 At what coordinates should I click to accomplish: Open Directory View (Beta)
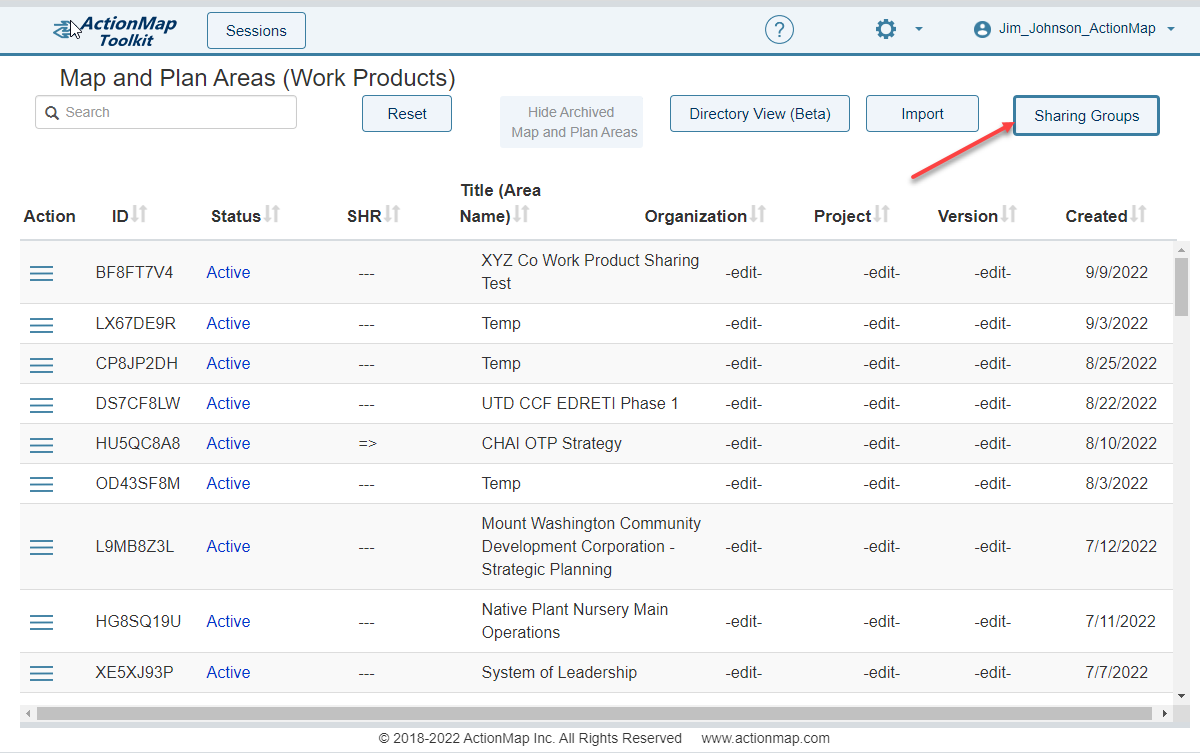tap(760, 114)
